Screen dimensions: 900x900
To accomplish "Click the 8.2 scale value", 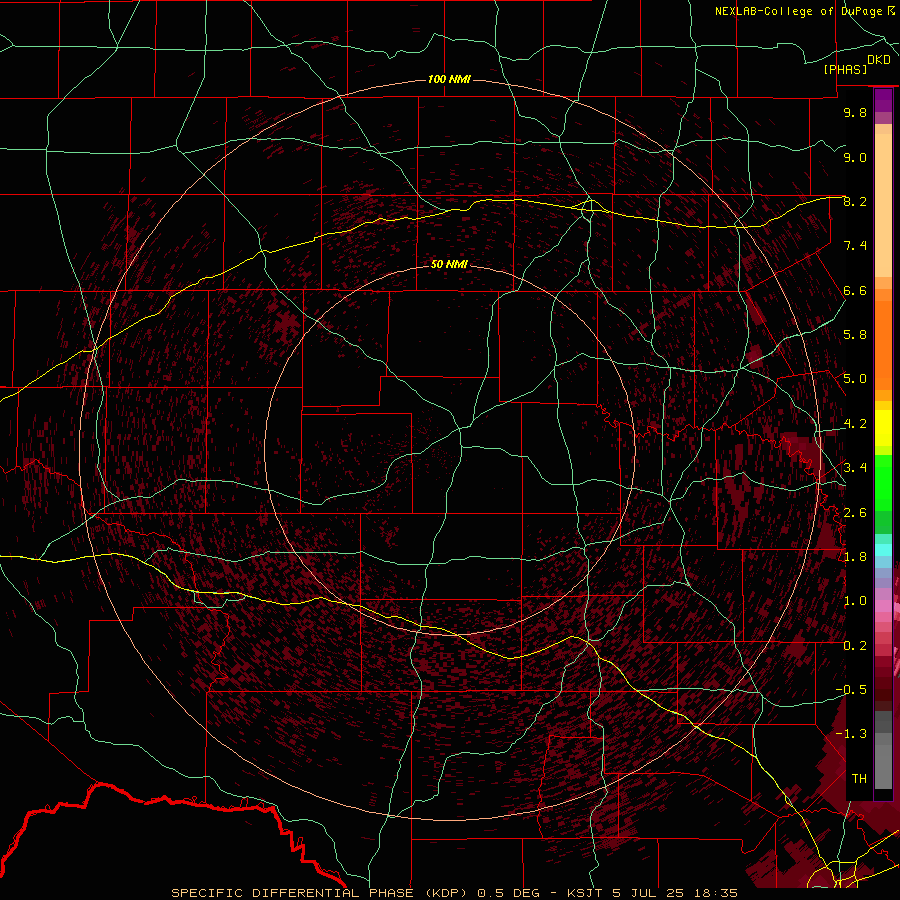I will coord(855,201).
